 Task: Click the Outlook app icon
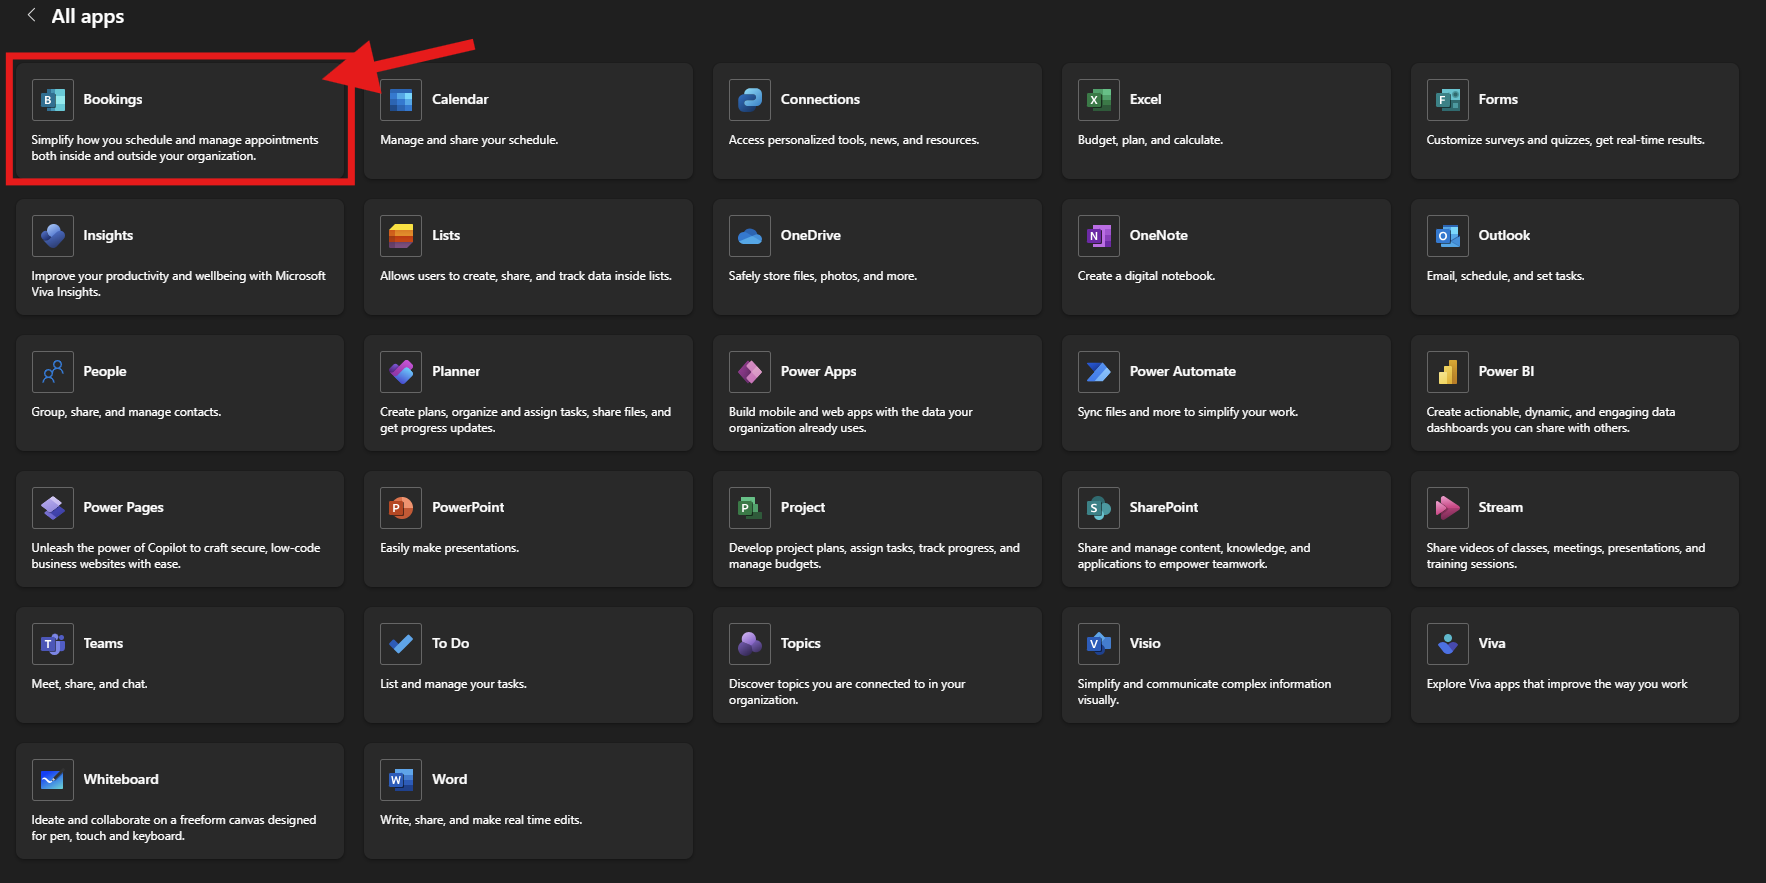tap(1448, 236)
